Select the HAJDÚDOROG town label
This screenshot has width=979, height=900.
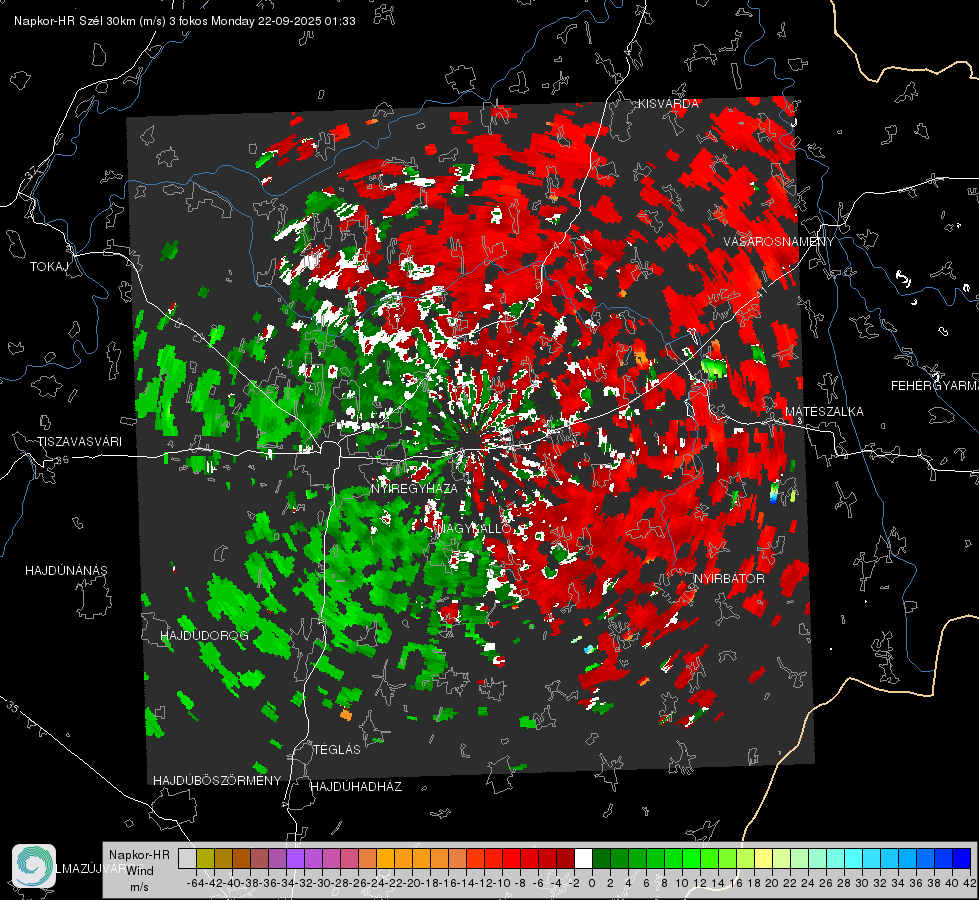pos(204,636)
